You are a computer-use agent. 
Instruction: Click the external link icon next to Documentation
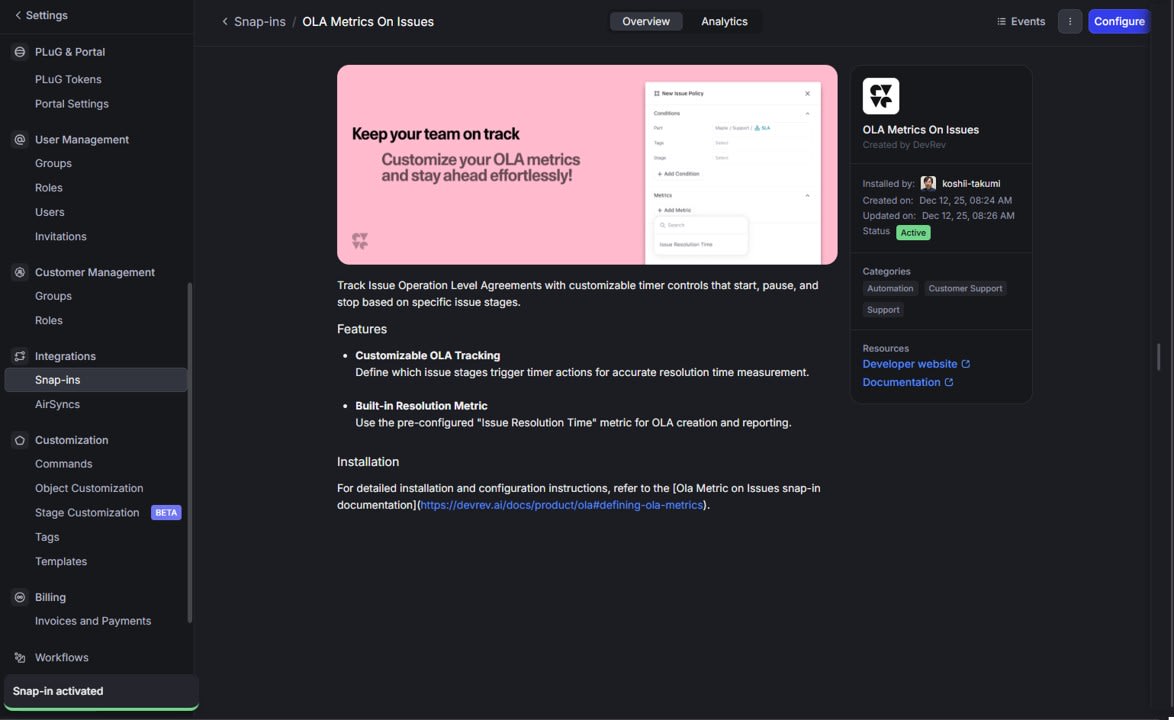[949, 382]
